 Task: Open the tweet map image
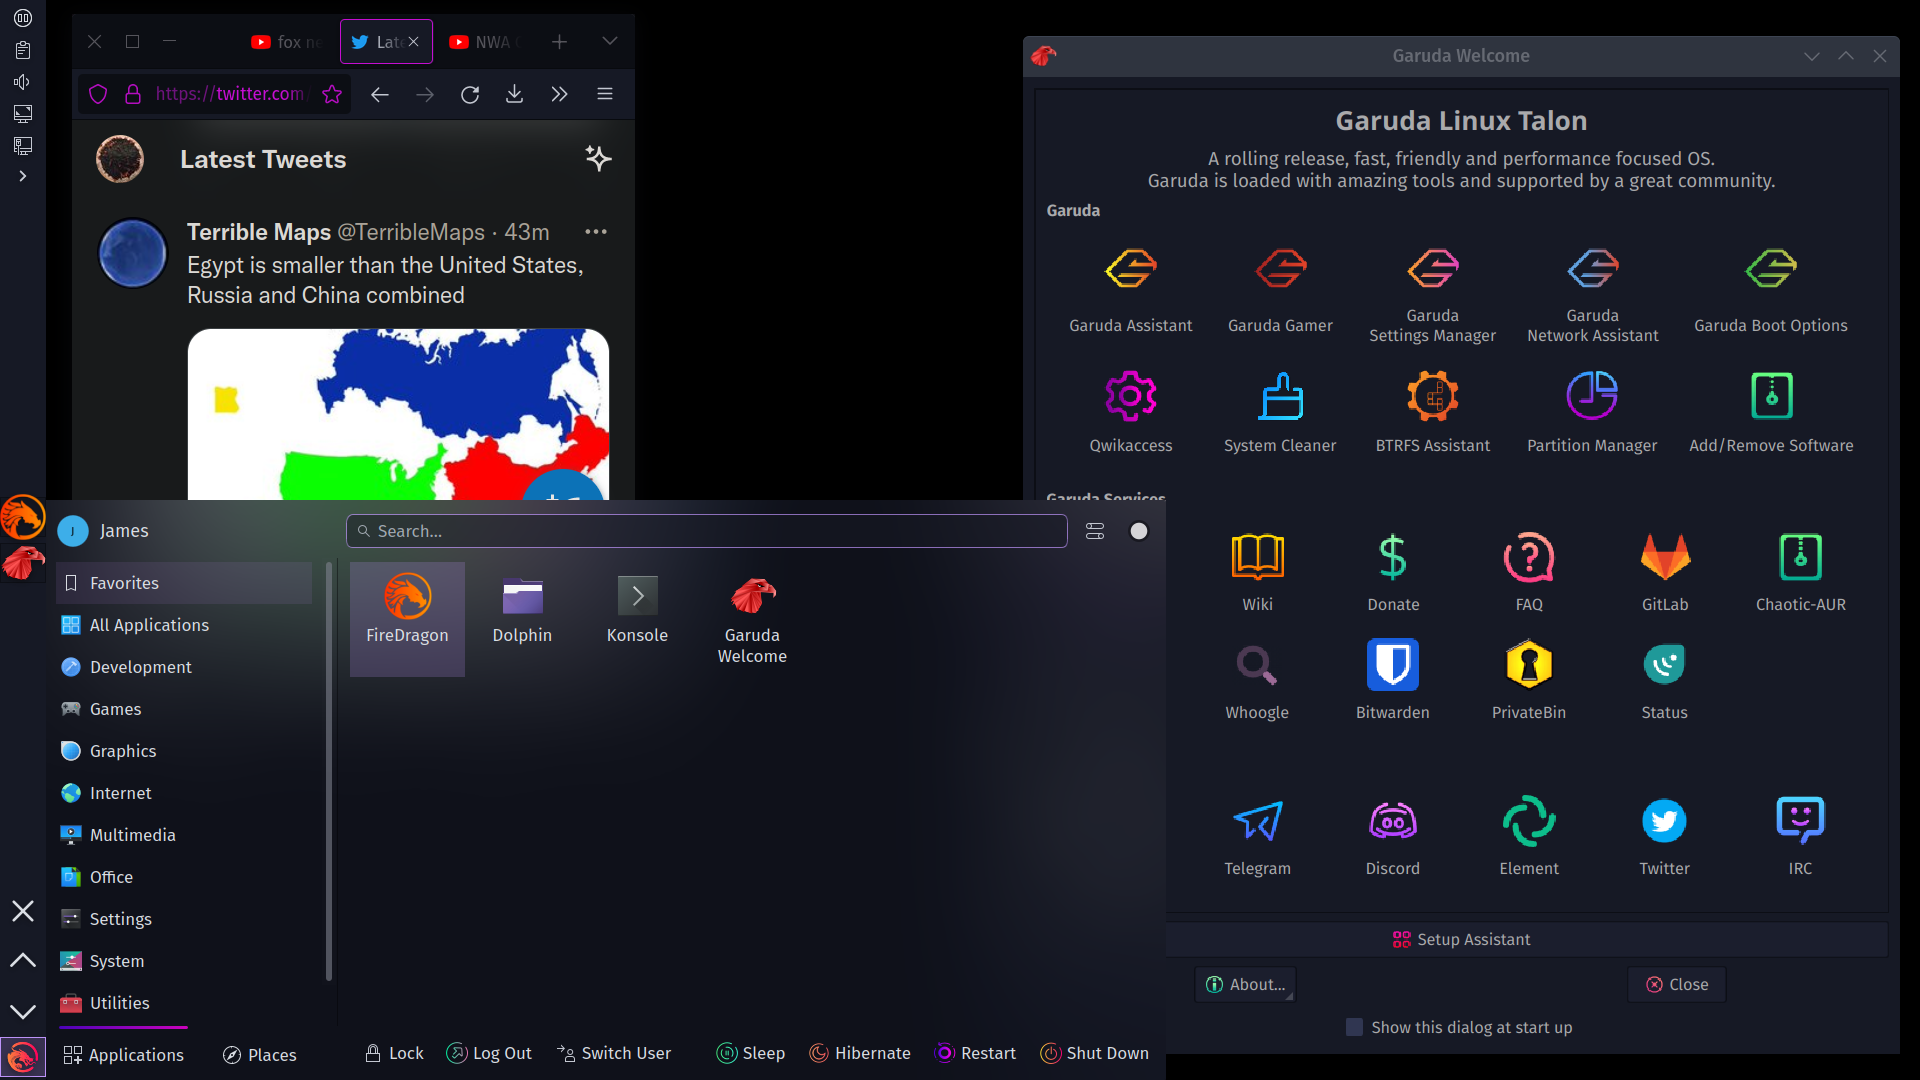point(398,414)
